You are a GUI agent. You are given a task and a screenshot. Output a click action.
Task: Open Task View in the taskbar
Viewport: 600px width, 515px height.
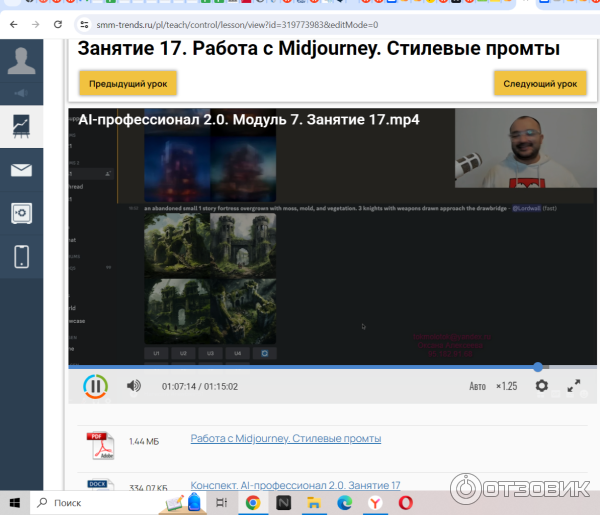pyautogui.click(x=222, y=503)
